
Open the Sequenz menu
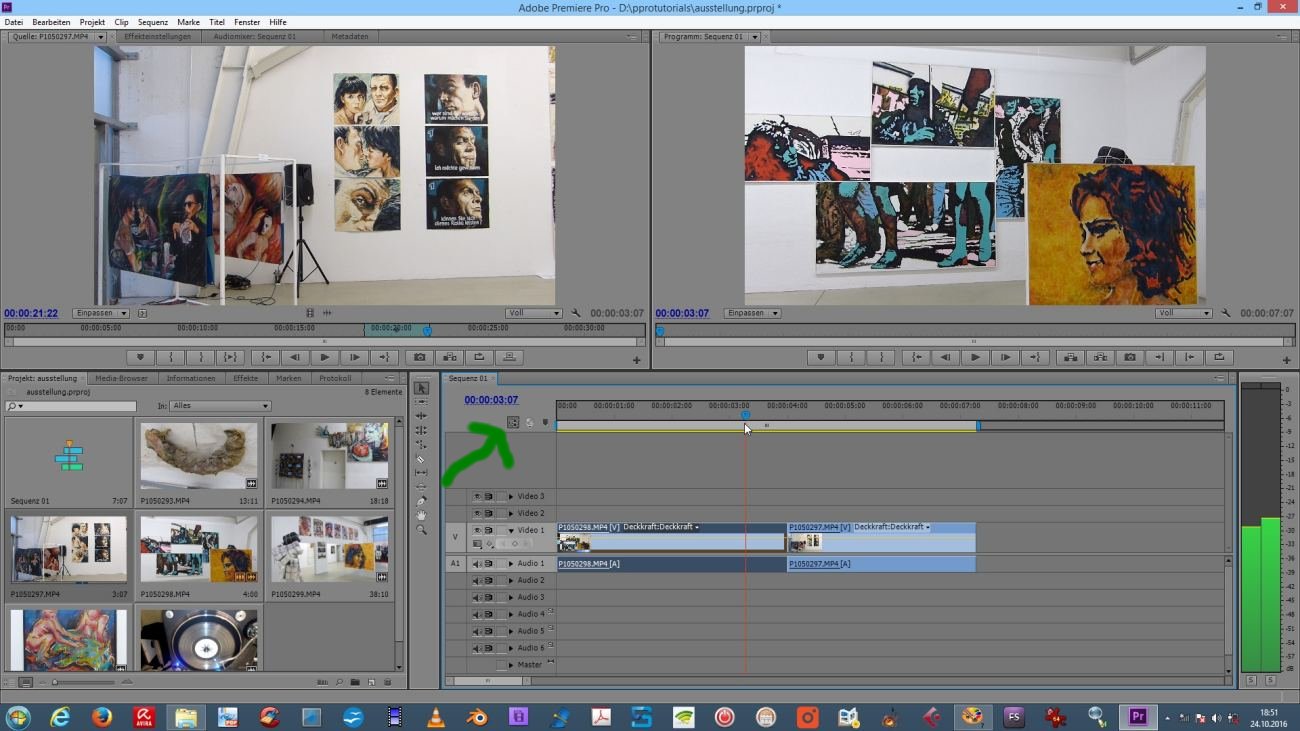[x=153, y=22]
